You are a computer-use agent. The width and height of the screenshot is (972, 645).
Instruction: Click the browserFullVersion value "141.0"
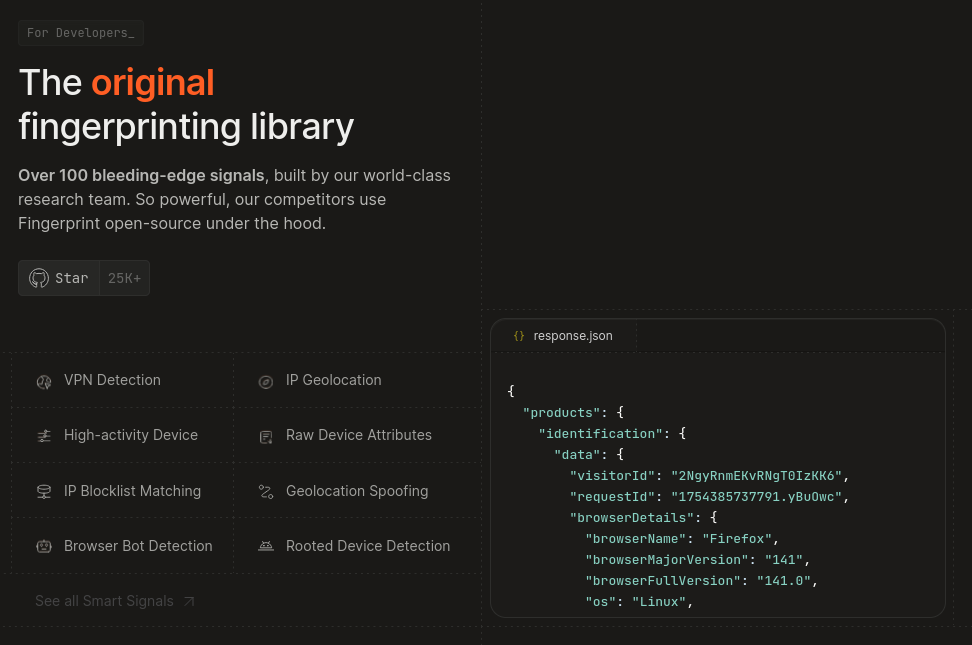784,581
